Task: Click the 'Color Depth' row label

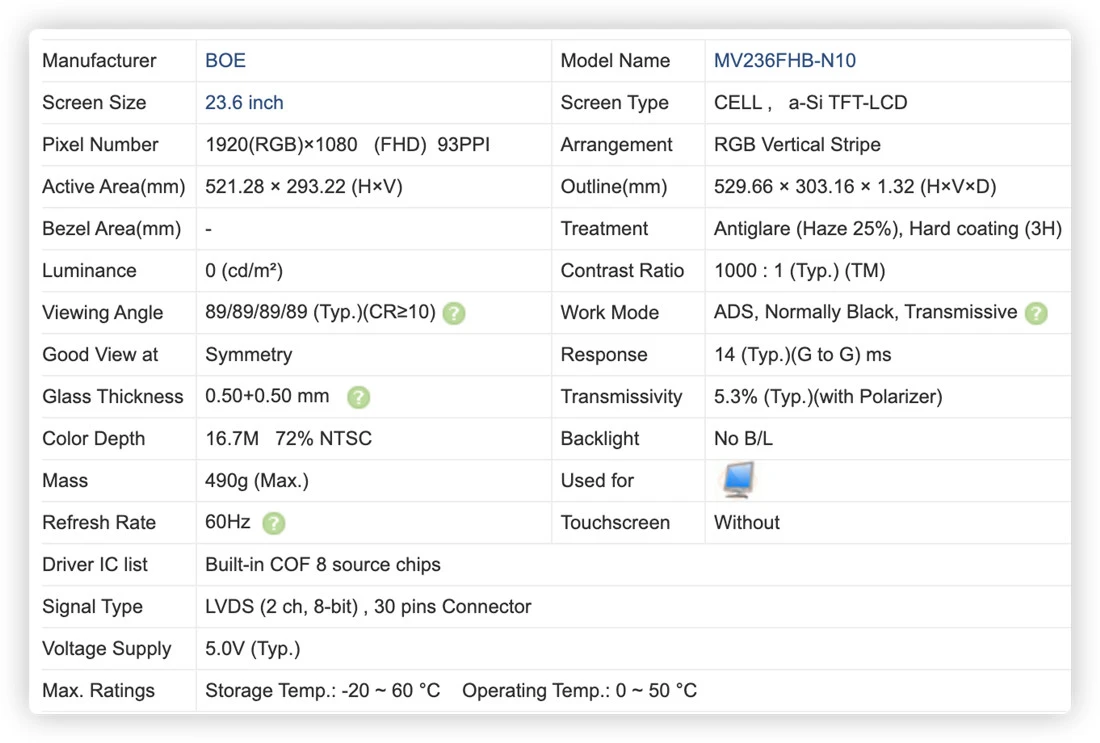Action: [x=93, y=439]
